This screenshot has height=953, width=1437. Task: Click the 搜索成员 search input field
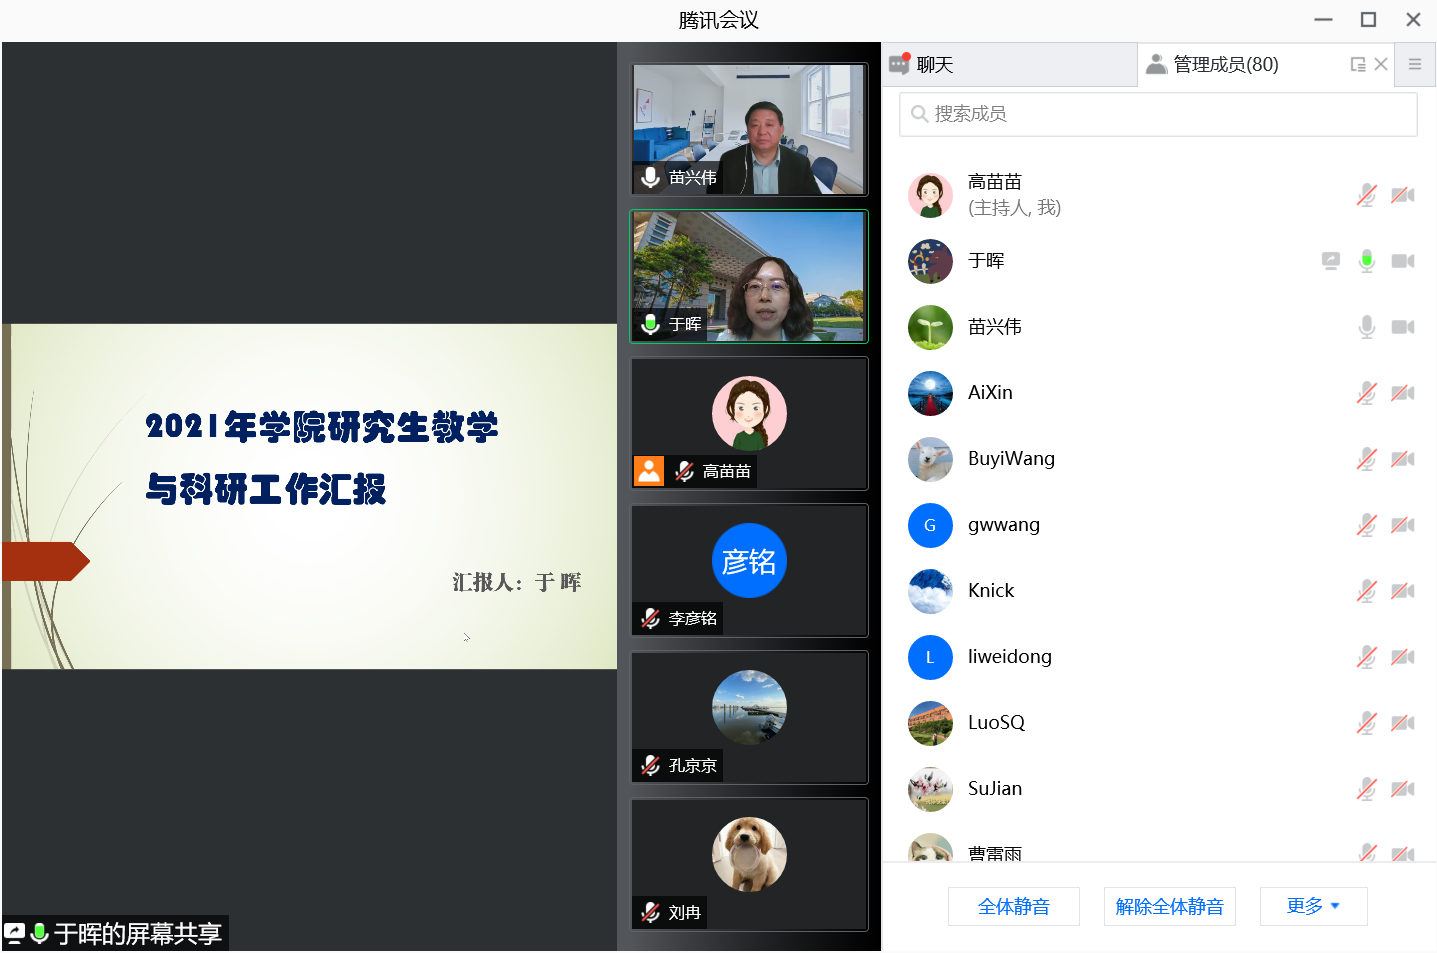[x=1100, y=114]
